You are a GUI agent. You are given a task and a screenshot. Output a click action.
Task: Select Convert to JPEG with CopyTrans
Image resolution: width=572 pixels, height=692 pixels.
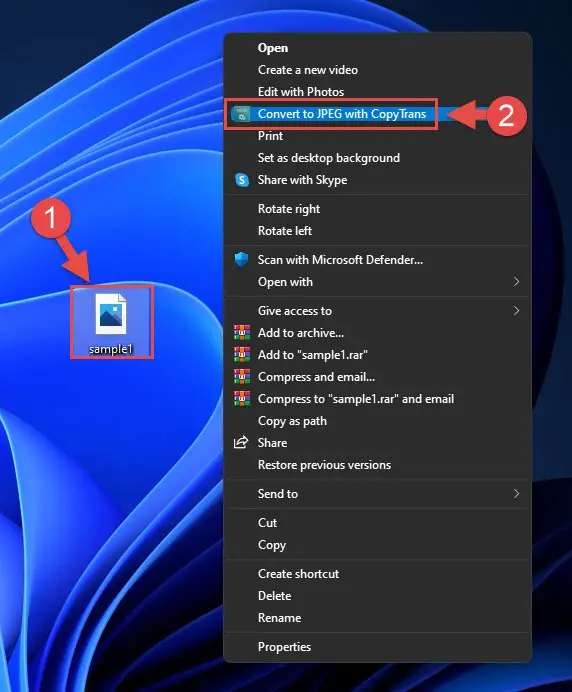click(x=377, y=114)
